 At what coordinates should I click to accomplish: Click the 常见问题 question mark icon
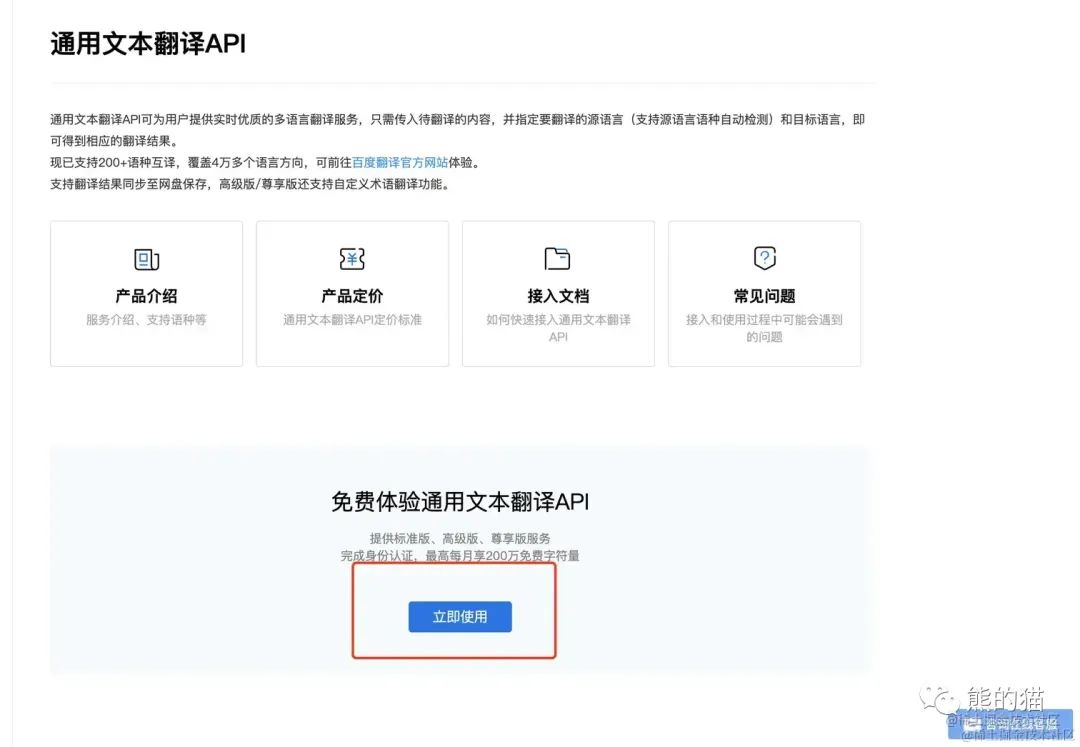[765, 258]
